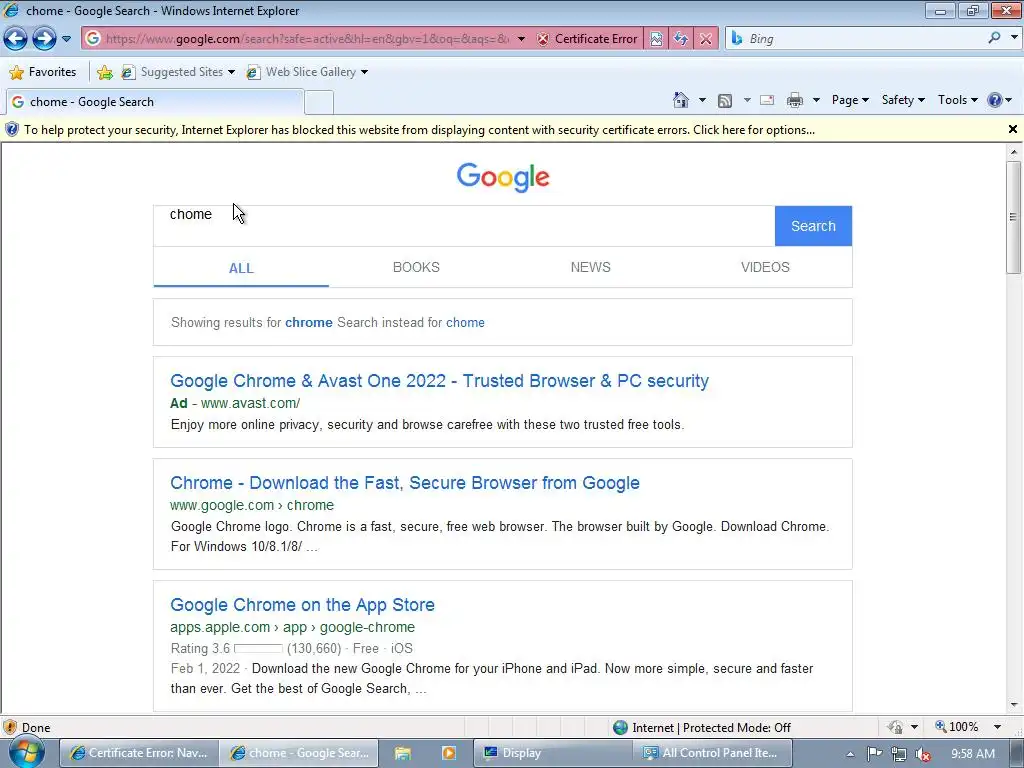Click the Google logo

pyautogui.click(x=503, y=177)
